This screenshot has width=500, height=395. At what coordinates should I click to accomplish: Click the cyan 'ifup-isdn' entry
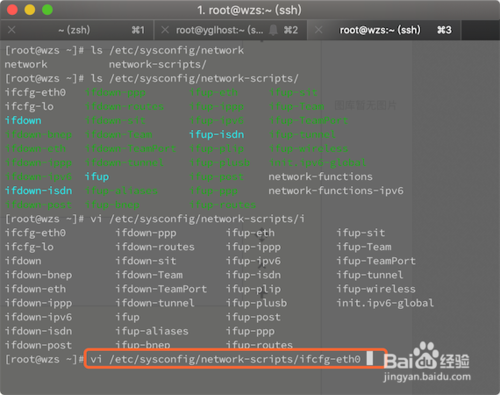tap(216, 134)
